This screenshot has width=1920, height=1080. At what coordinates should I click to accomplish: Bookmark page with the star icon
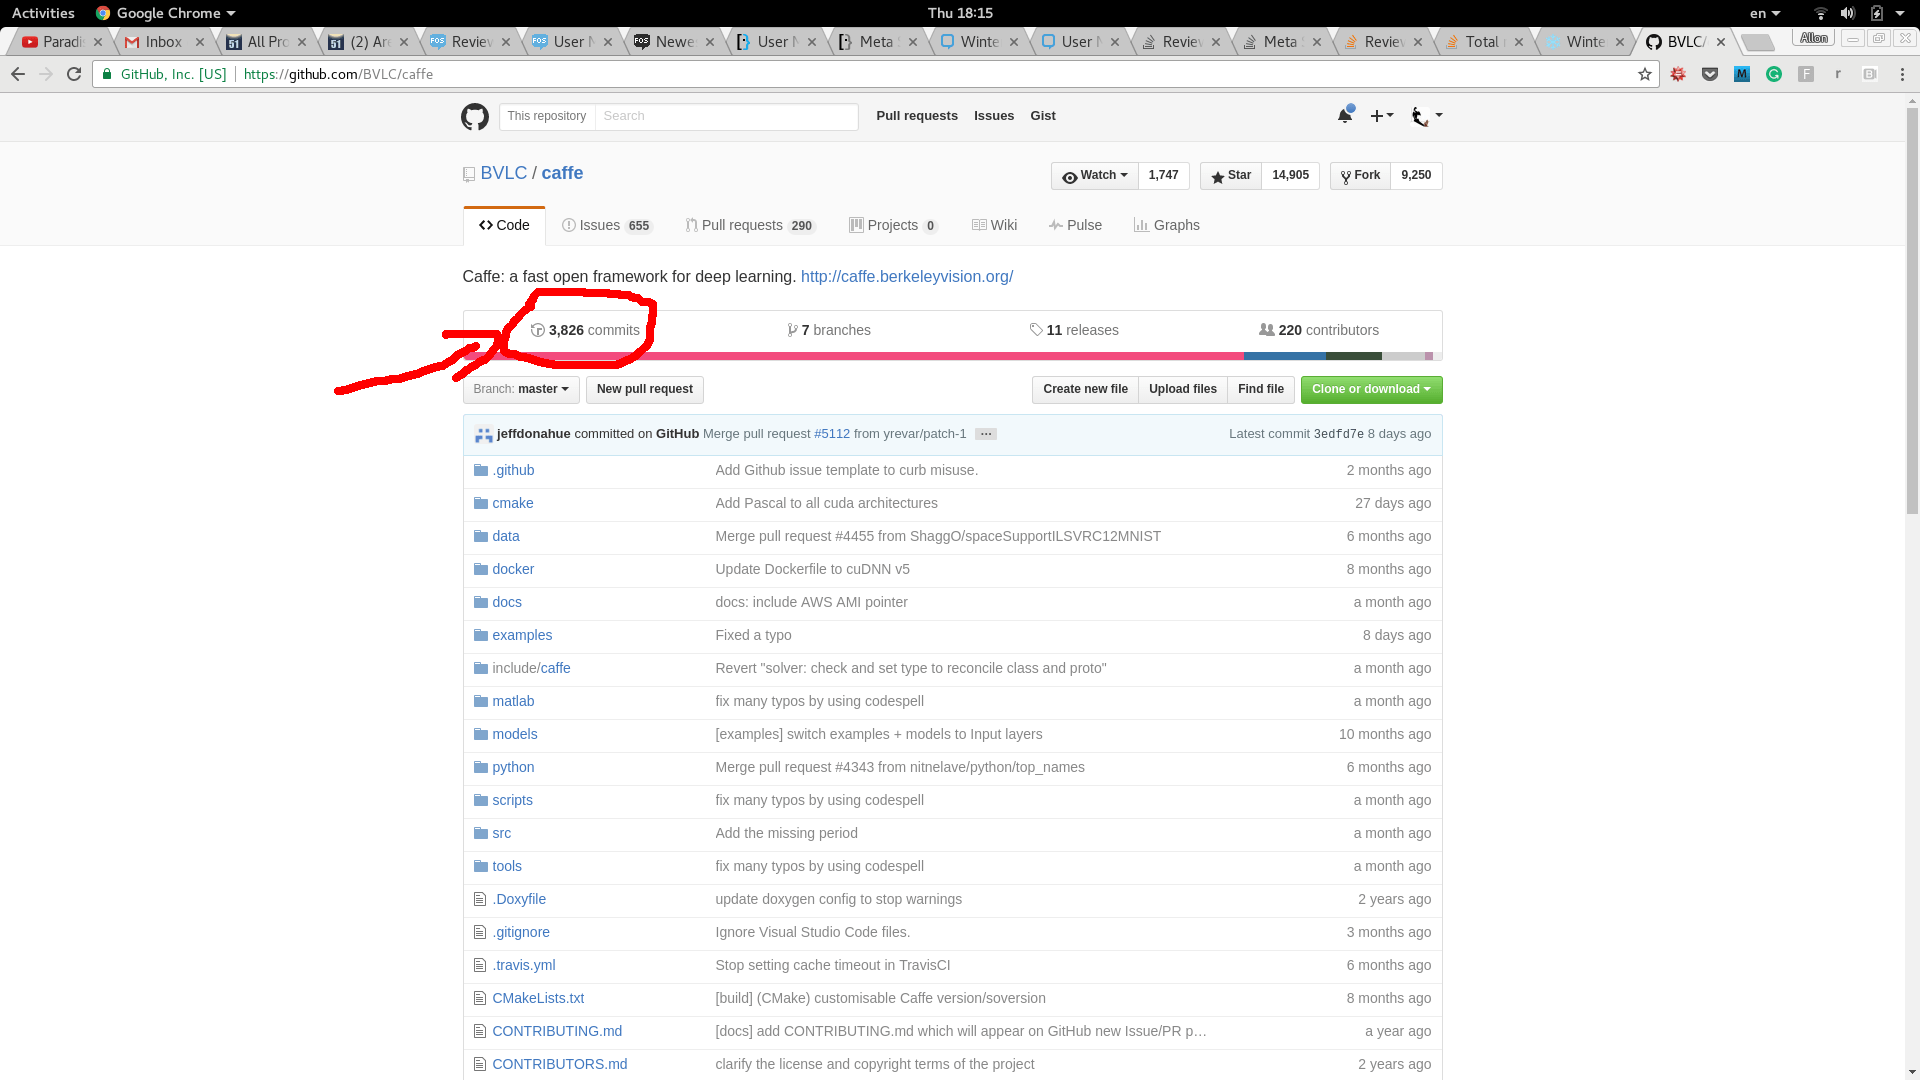click(1644, 74)
